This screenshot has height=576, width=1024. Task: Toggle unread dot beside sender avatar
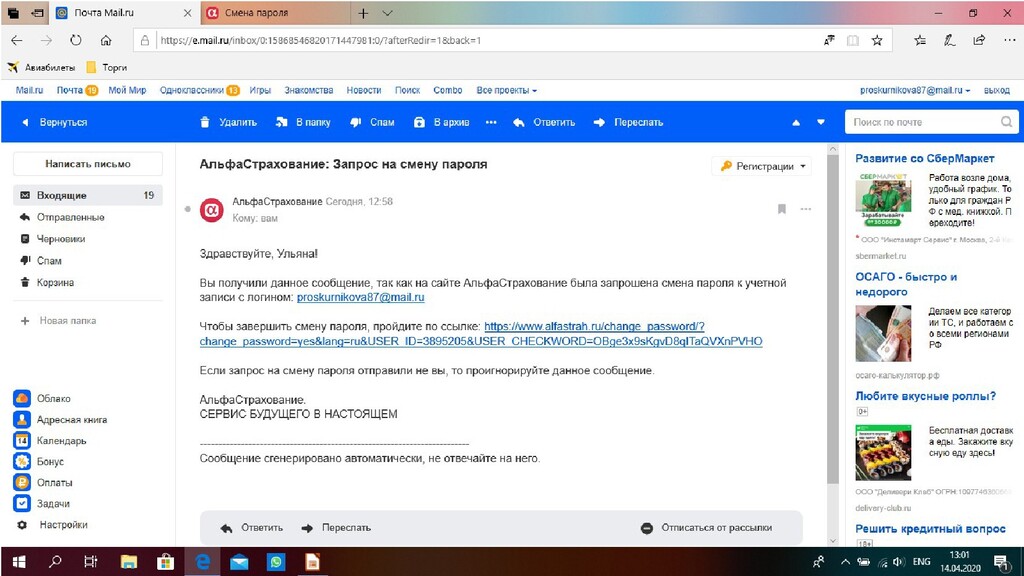(187, 210)
